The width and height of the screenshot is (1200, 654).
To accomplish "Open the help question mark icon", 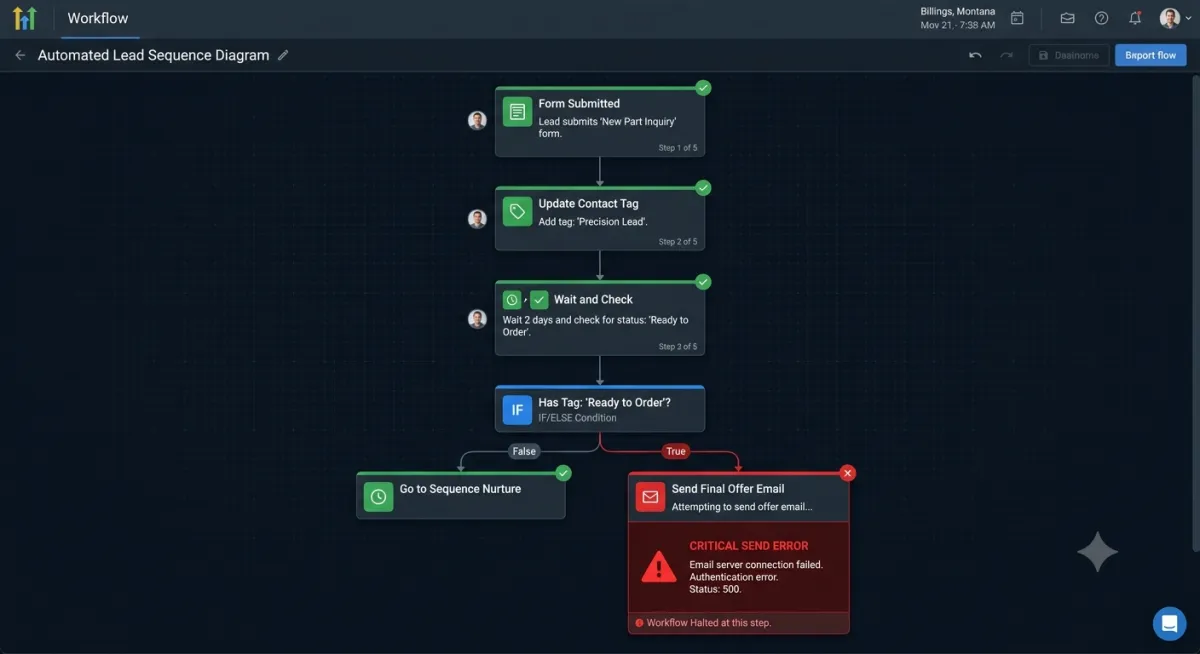I will click(x=1101, y=18).
